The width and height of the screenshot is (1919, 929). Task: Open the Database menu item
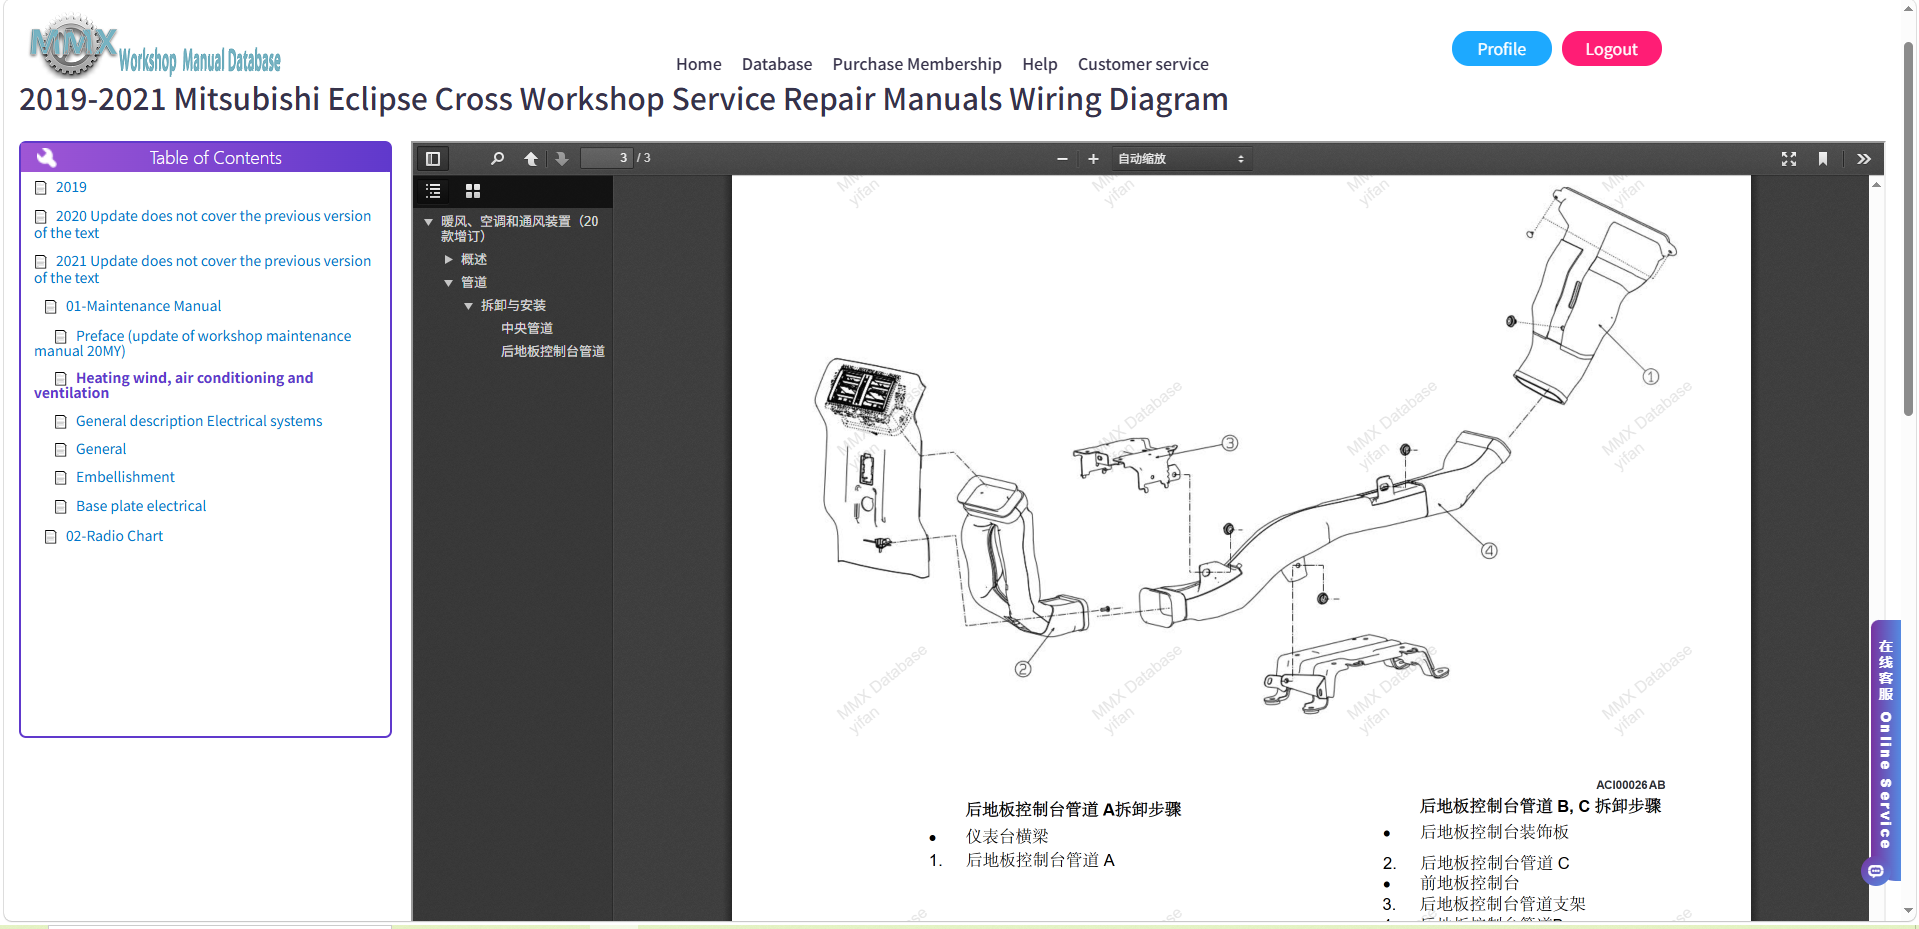777,64
